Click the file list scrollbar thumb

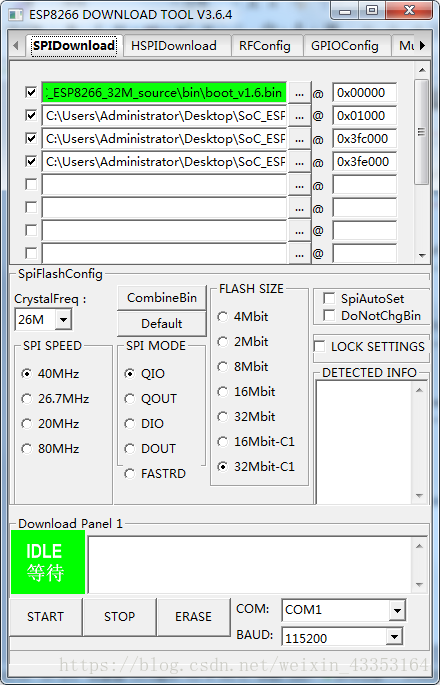(x=421, y=131)
